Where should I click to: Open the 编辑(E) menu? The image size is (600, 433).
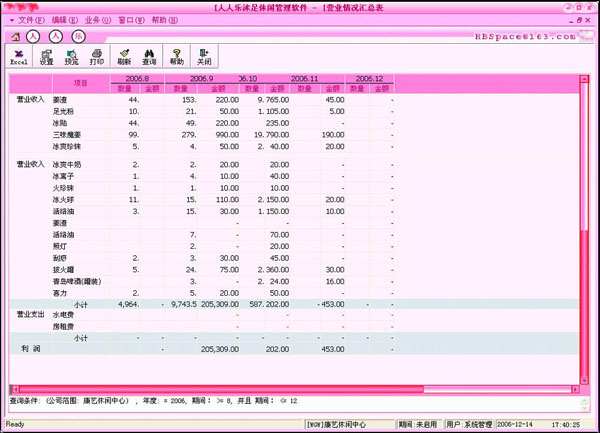[x=65, y=20]
